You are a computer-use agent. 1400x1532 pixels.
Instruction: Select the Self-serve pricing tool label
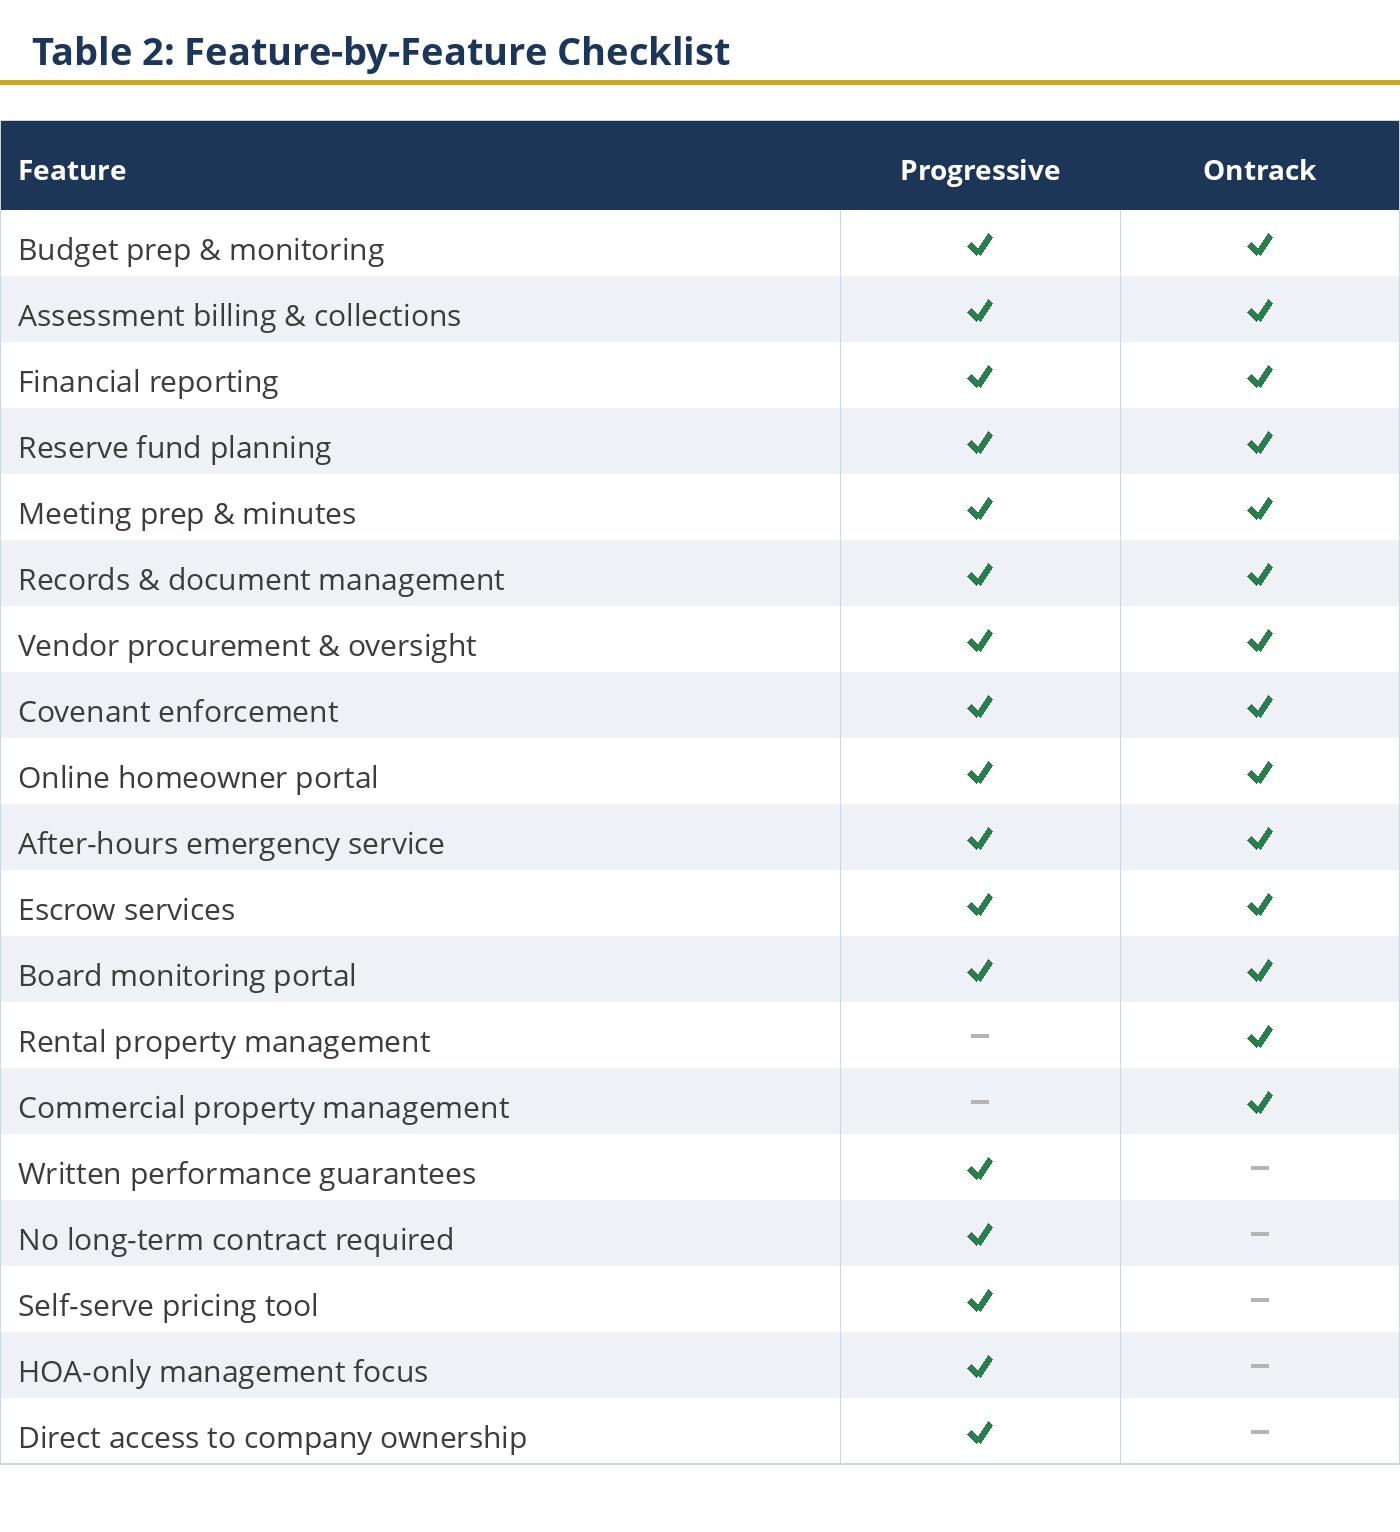pos(168,1306)
